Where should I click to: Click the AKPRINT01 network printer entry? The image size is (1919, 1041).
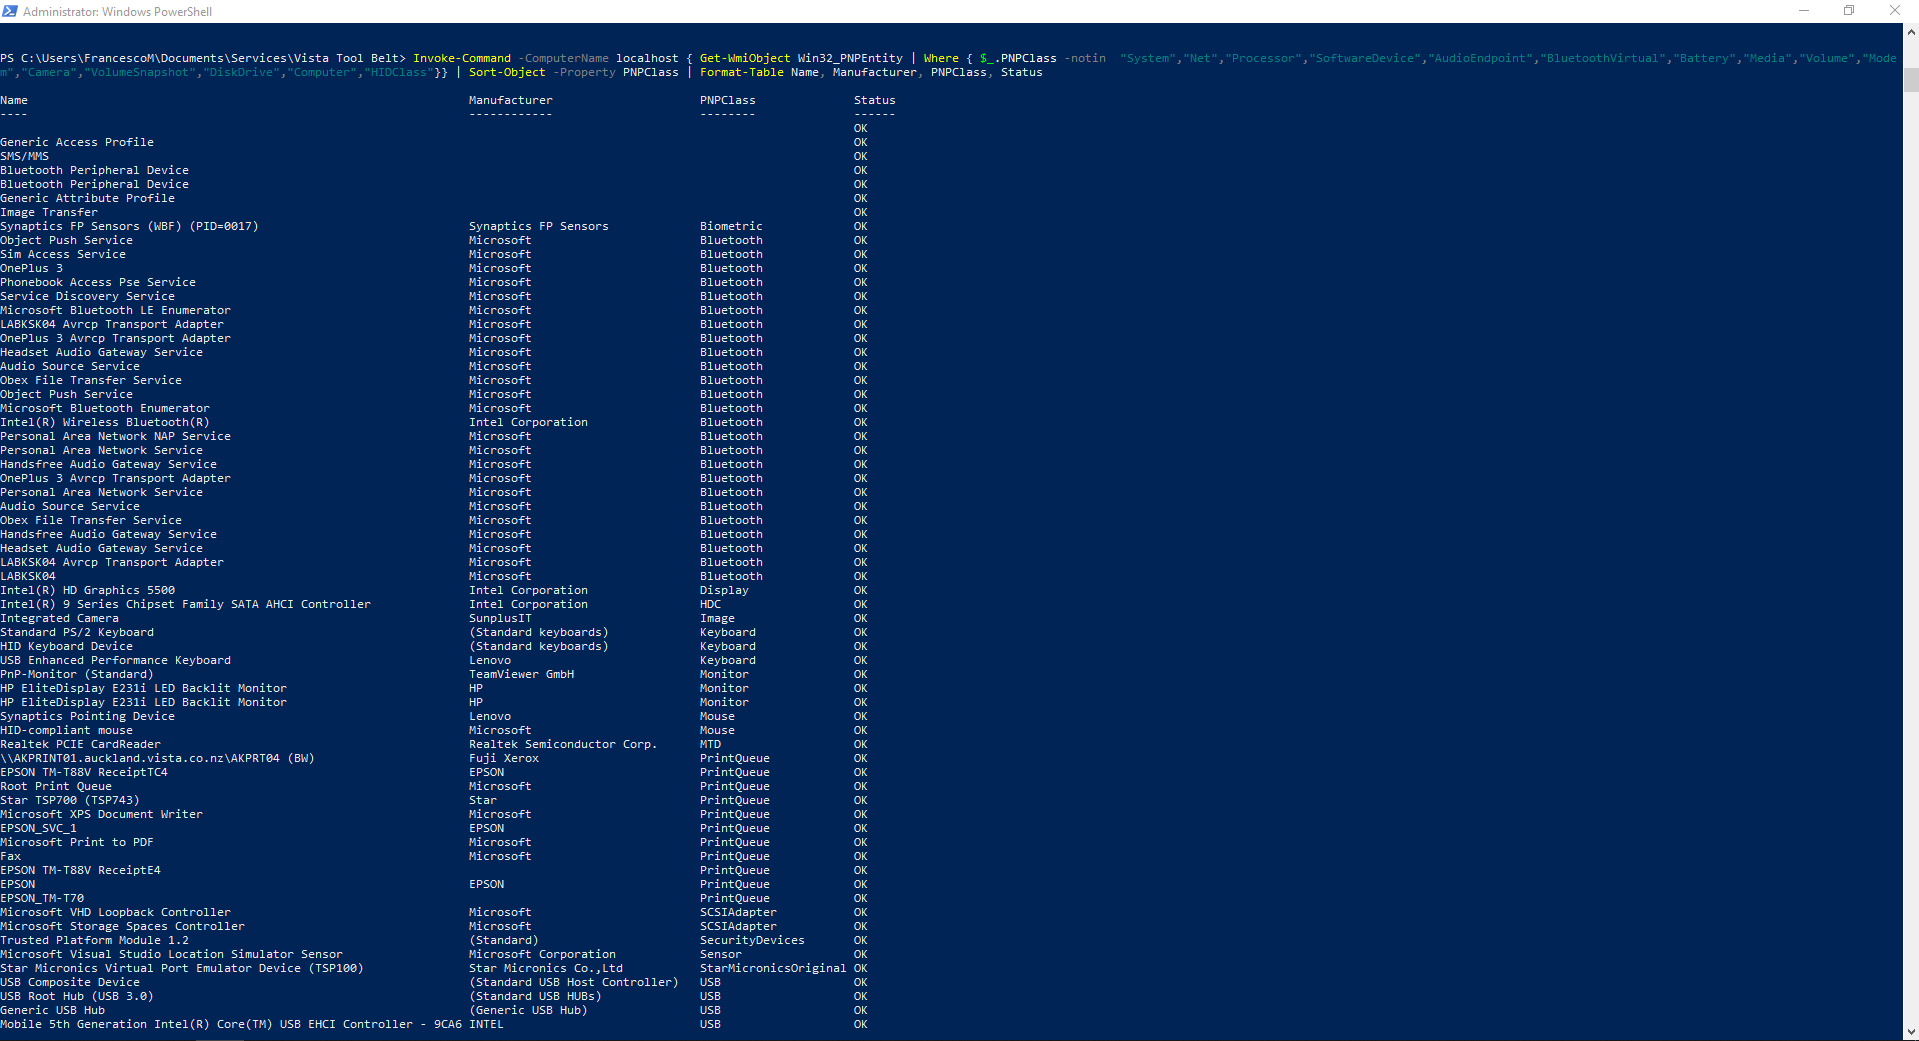point(157,758)
